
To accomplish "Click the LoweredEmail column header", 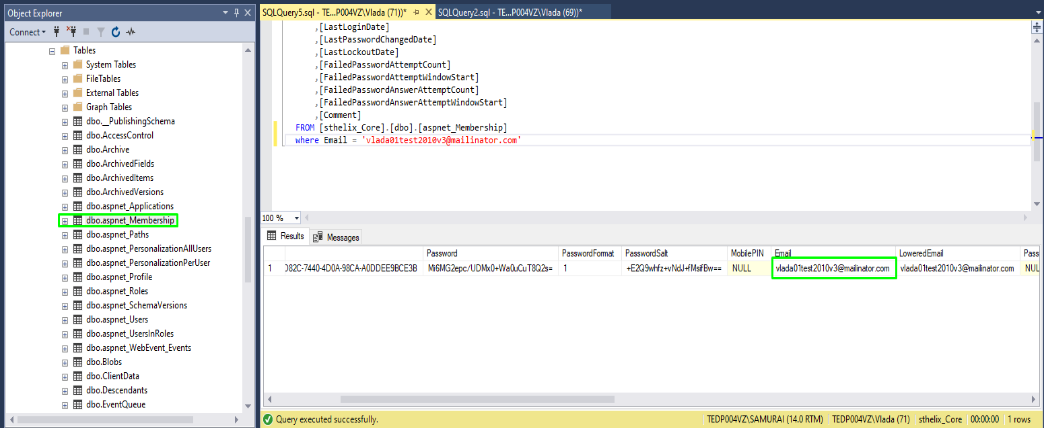I will 957,253.
